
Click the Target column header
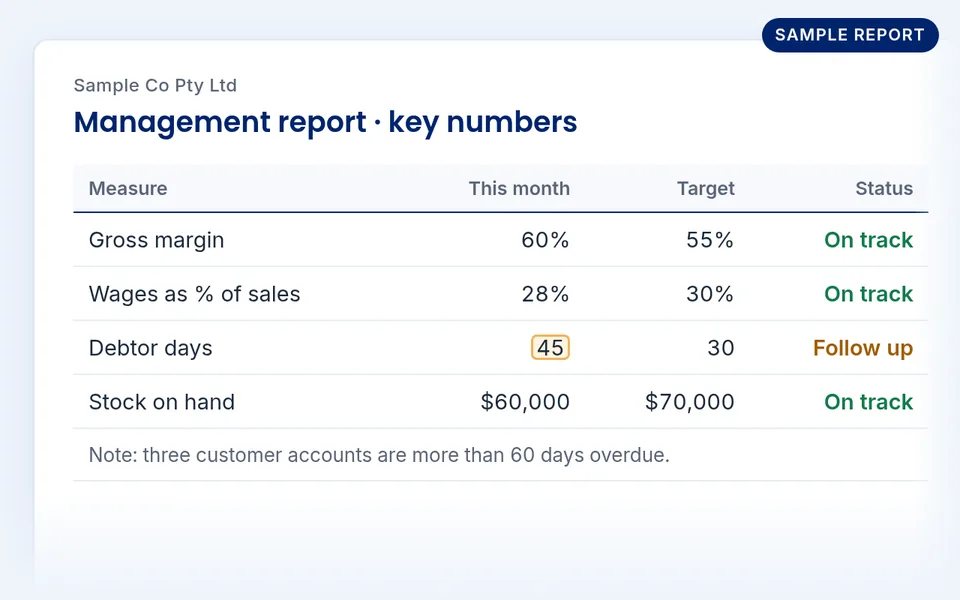click(x=705, y=189)
